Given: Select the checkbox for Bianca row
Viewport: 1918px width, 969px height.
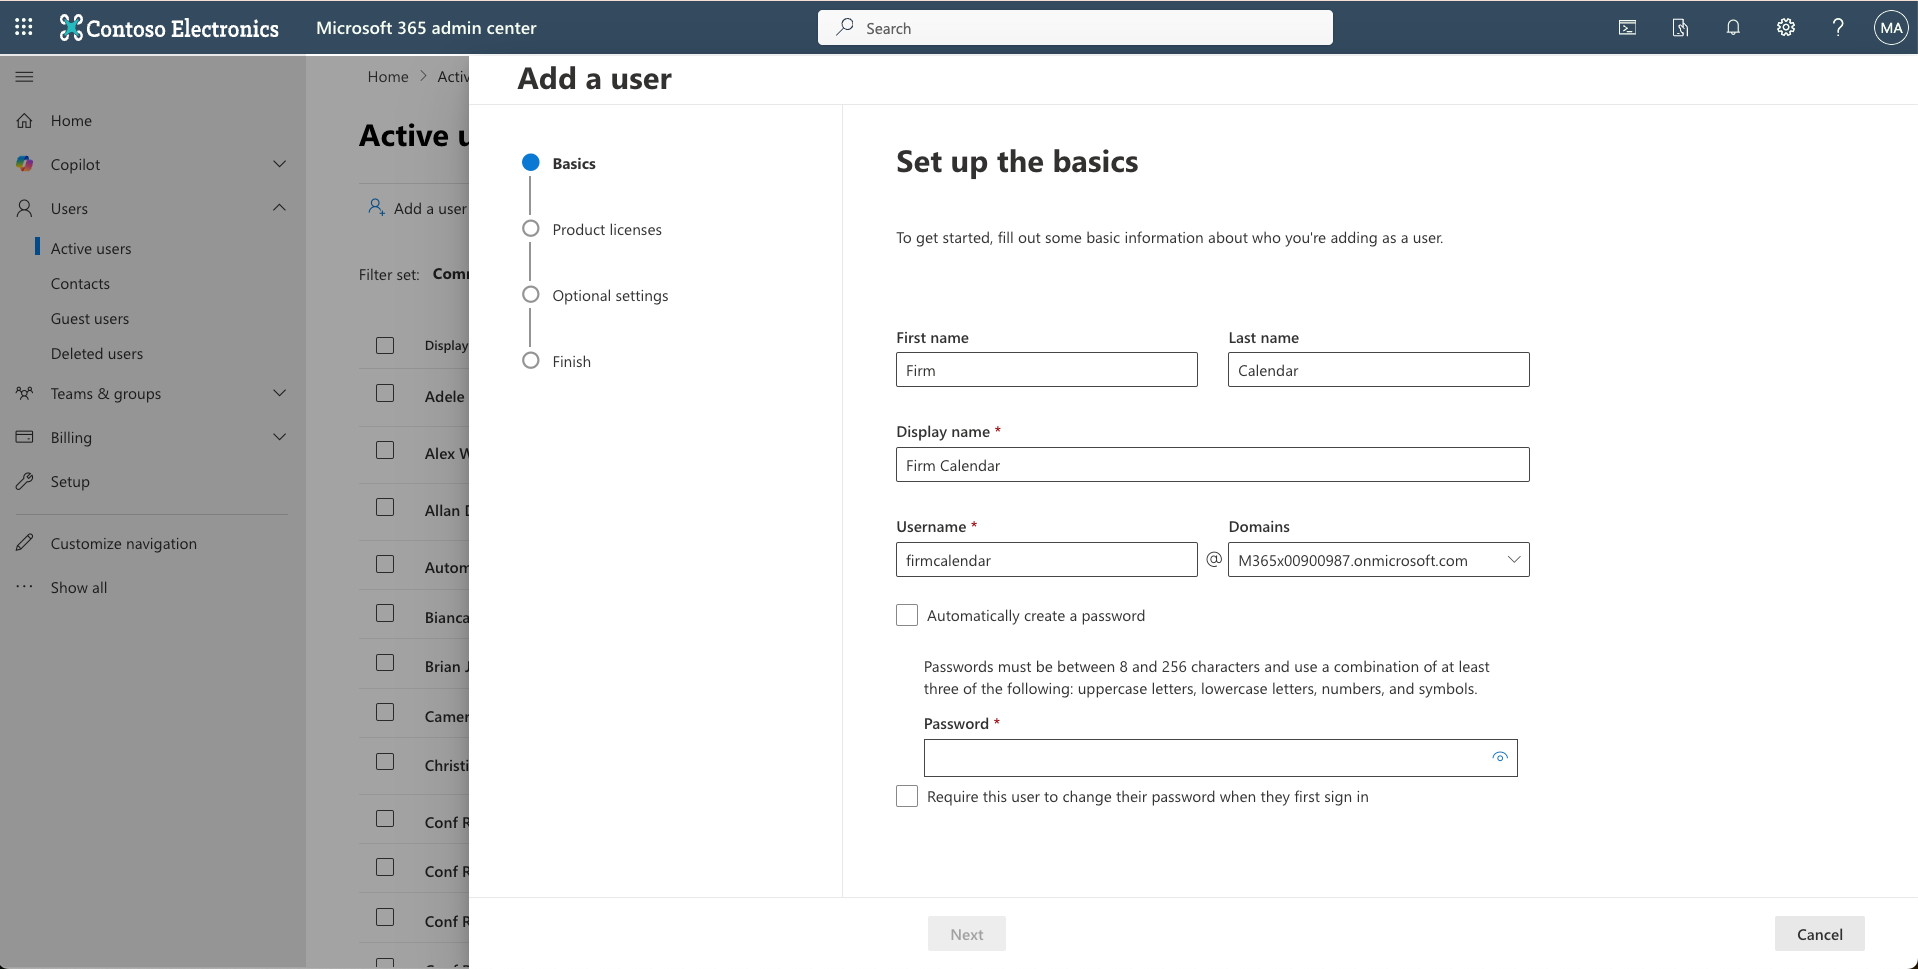Looking at the screenshot, I should coord(385,613).
